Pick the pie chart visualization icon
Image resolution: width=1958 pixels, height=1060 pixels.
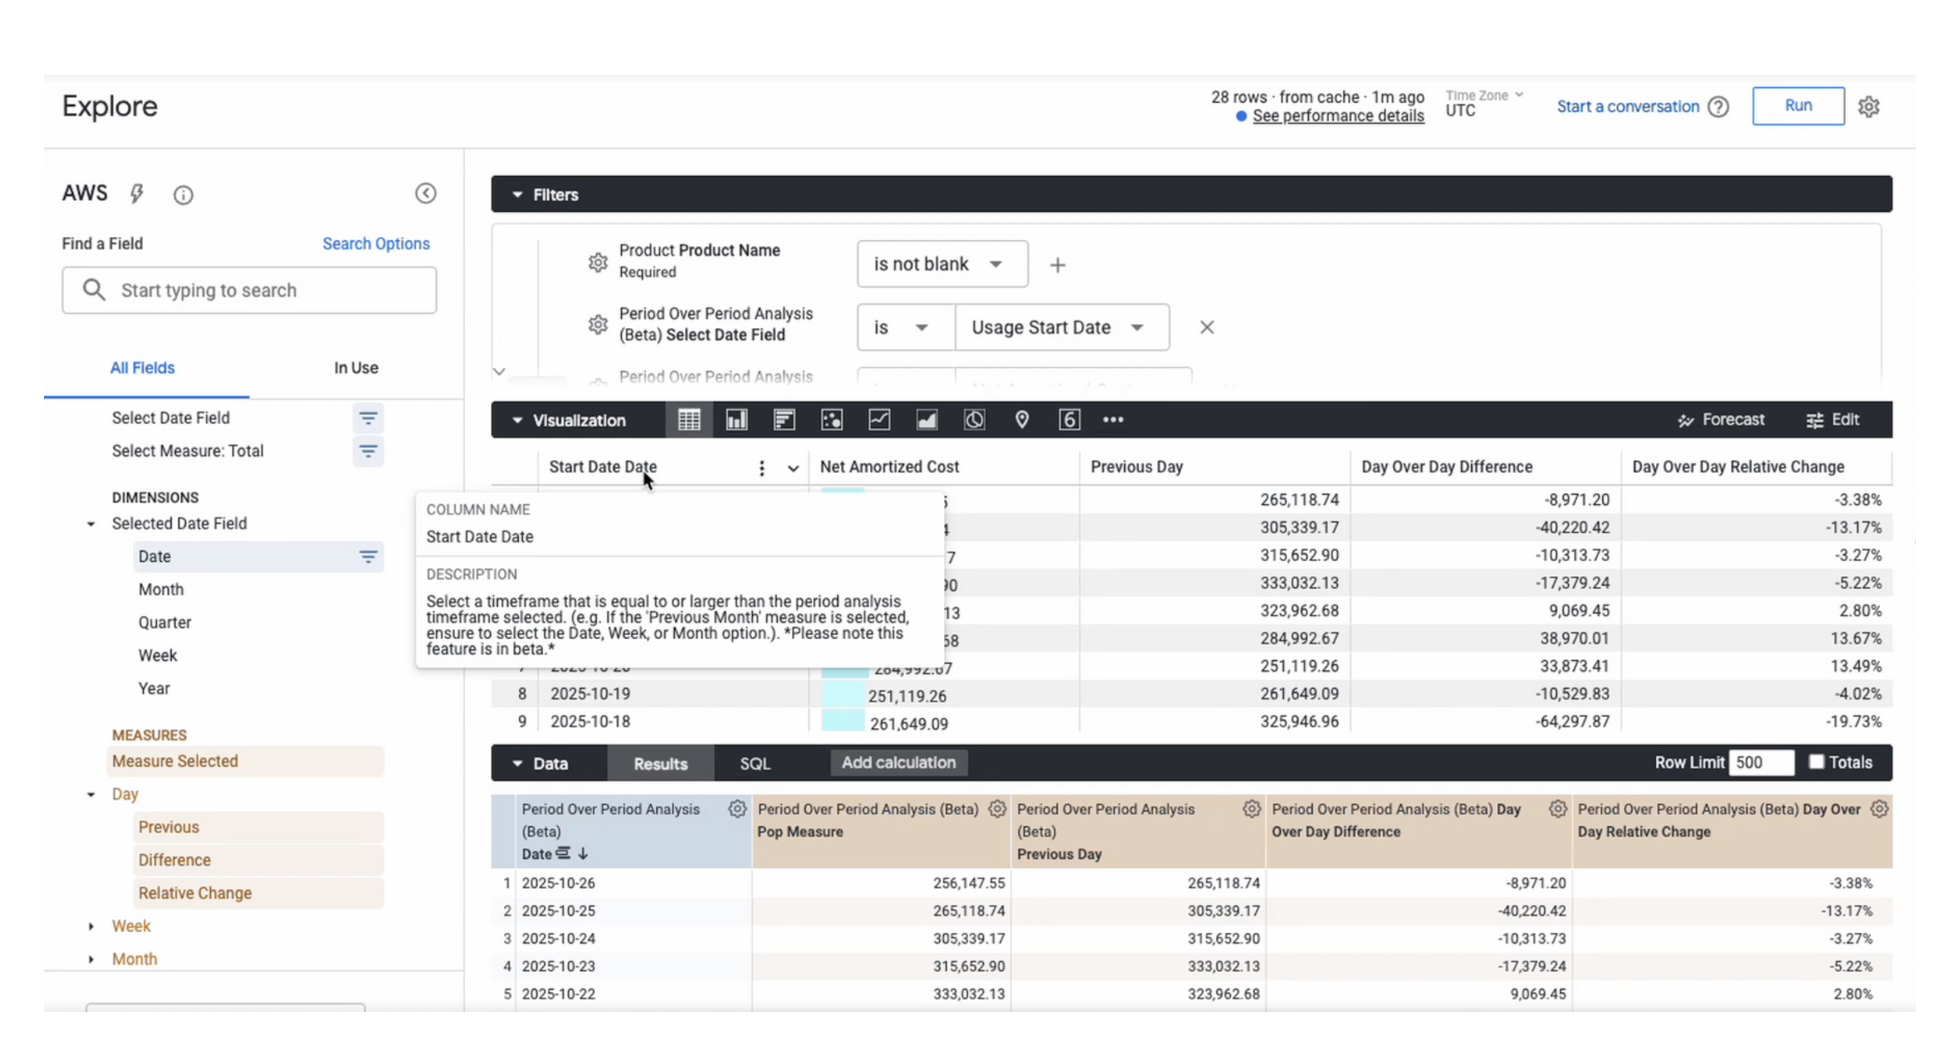coord(974,420)
